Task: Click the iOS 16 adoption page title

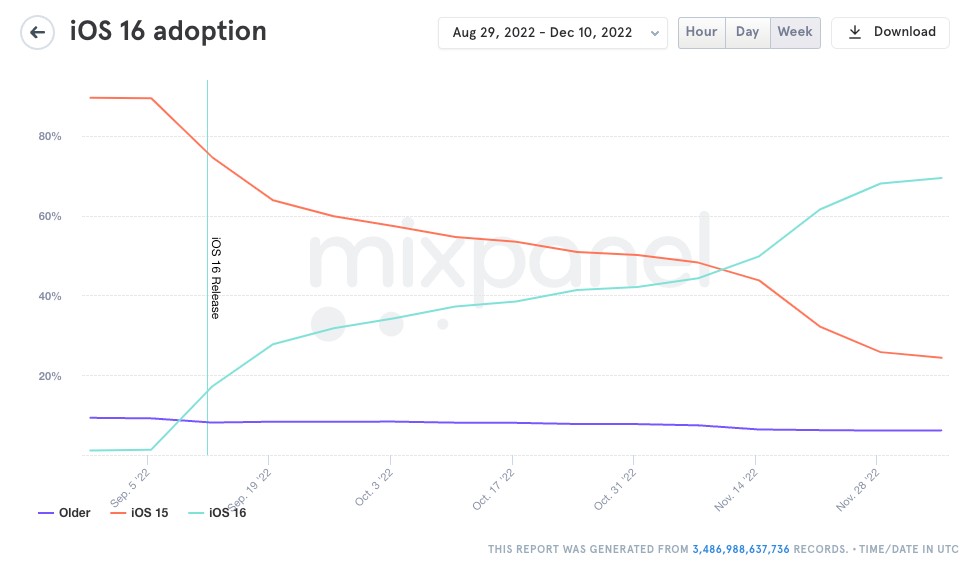Action: point(168,31)
